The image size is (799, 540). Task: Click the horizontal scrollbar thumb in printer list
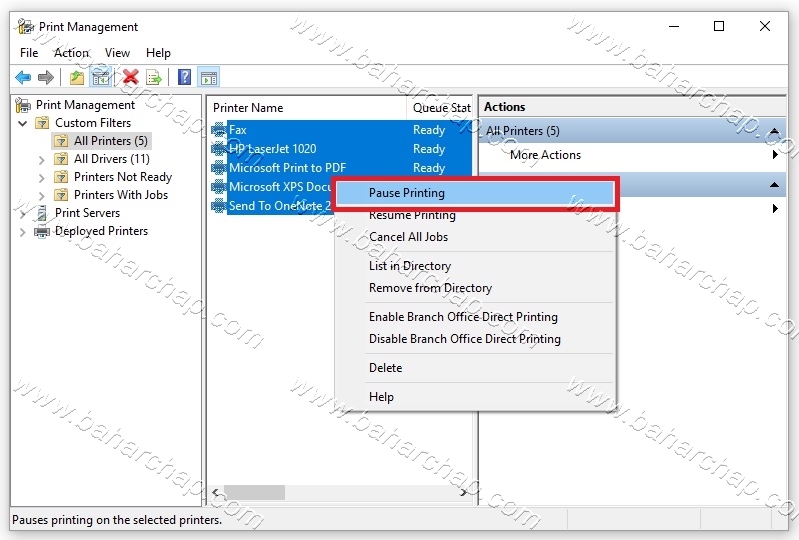point(254,493)
